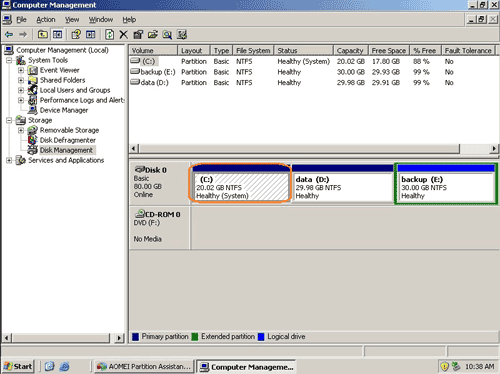Select the (C:) volume row in list
Viewport: 500px width, 374px height.
click(x=313, y=61)
